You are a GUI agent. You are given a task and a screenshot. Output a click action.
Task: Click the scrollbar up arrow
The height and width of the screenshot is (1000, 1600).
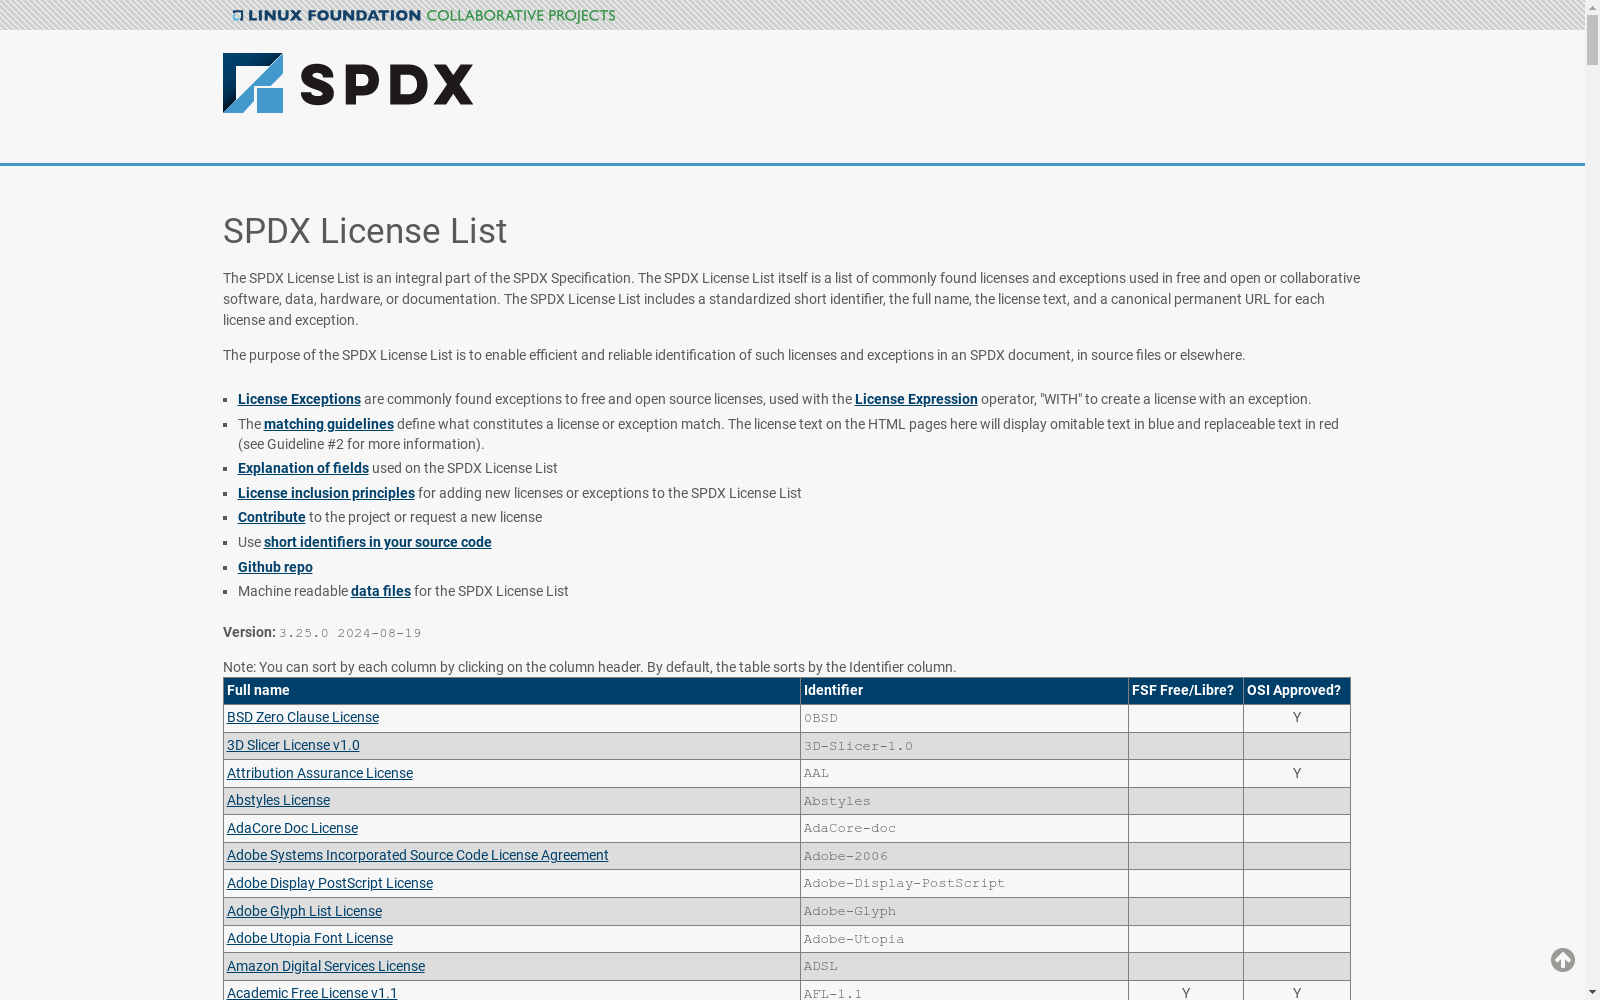(1592, 7)
